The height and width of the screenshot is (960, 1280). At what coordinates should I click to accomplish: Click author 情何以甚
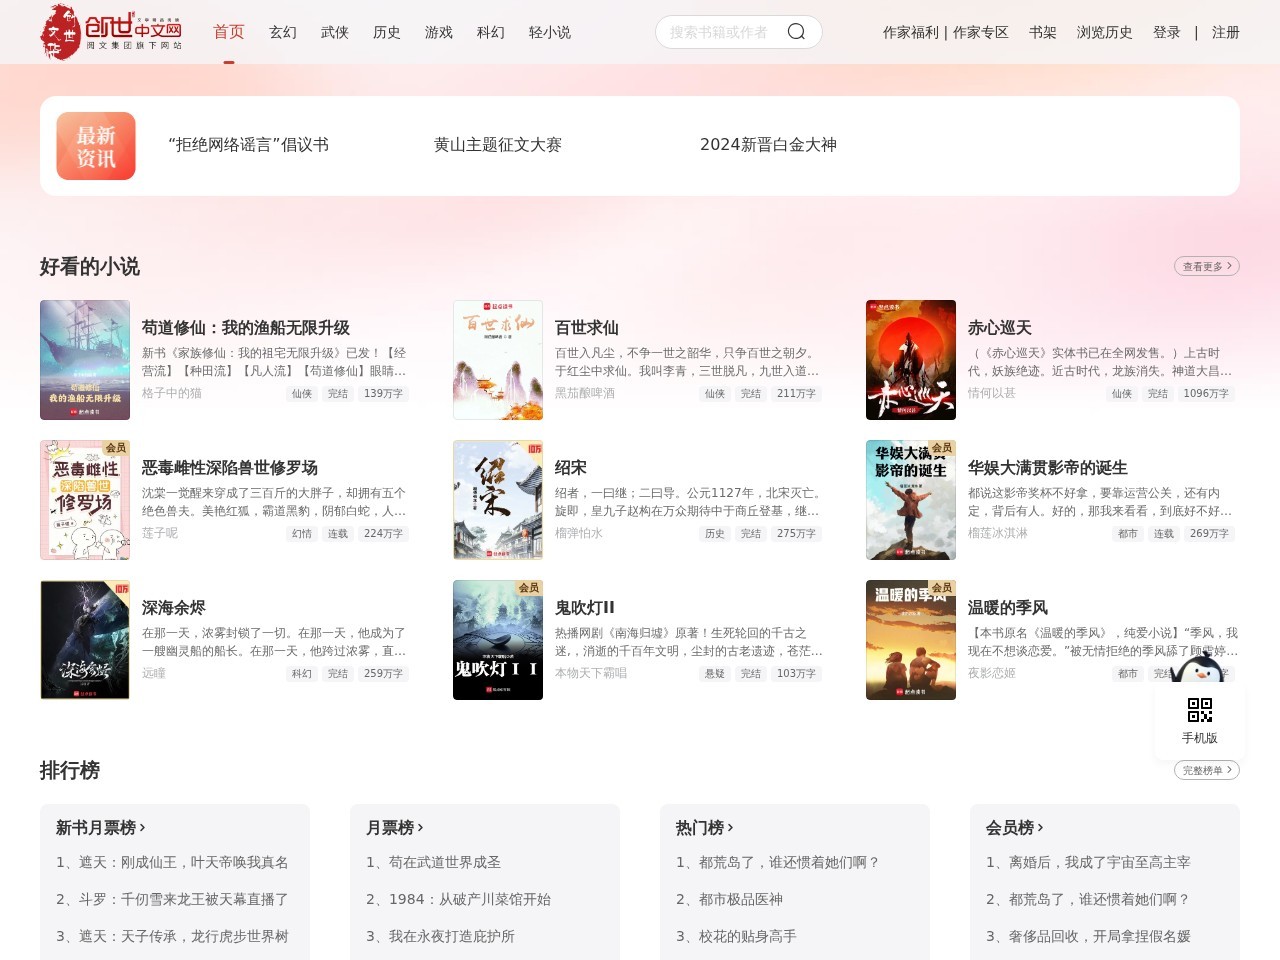pyautogui.click(x=992, y=393)
